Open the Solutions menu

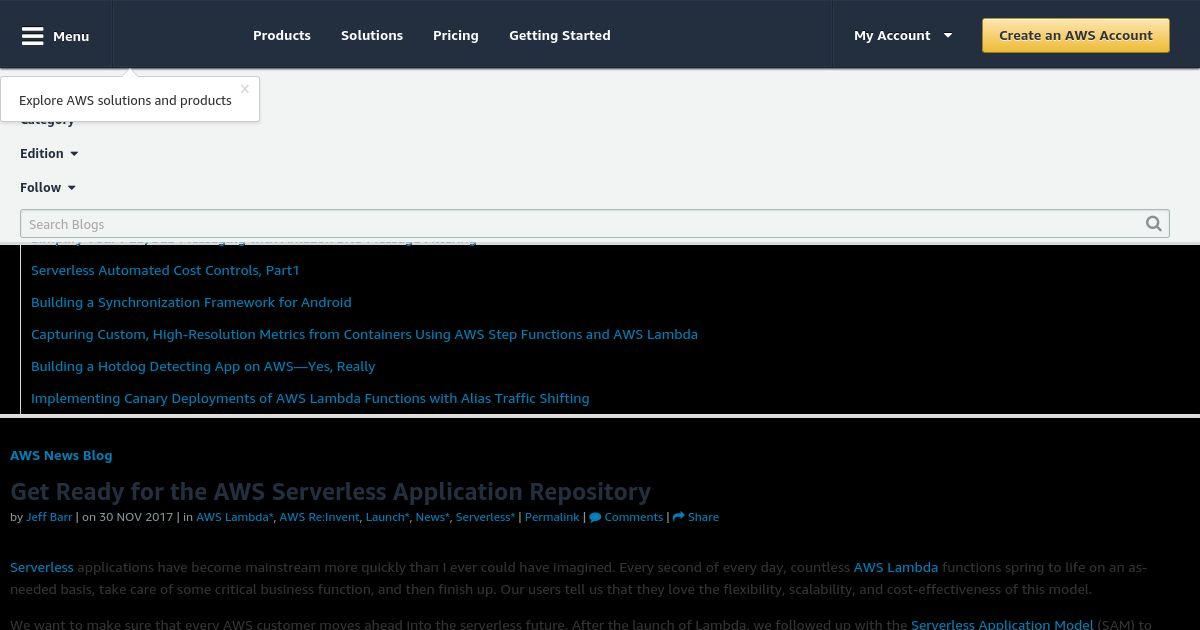[x=372, y=35]
